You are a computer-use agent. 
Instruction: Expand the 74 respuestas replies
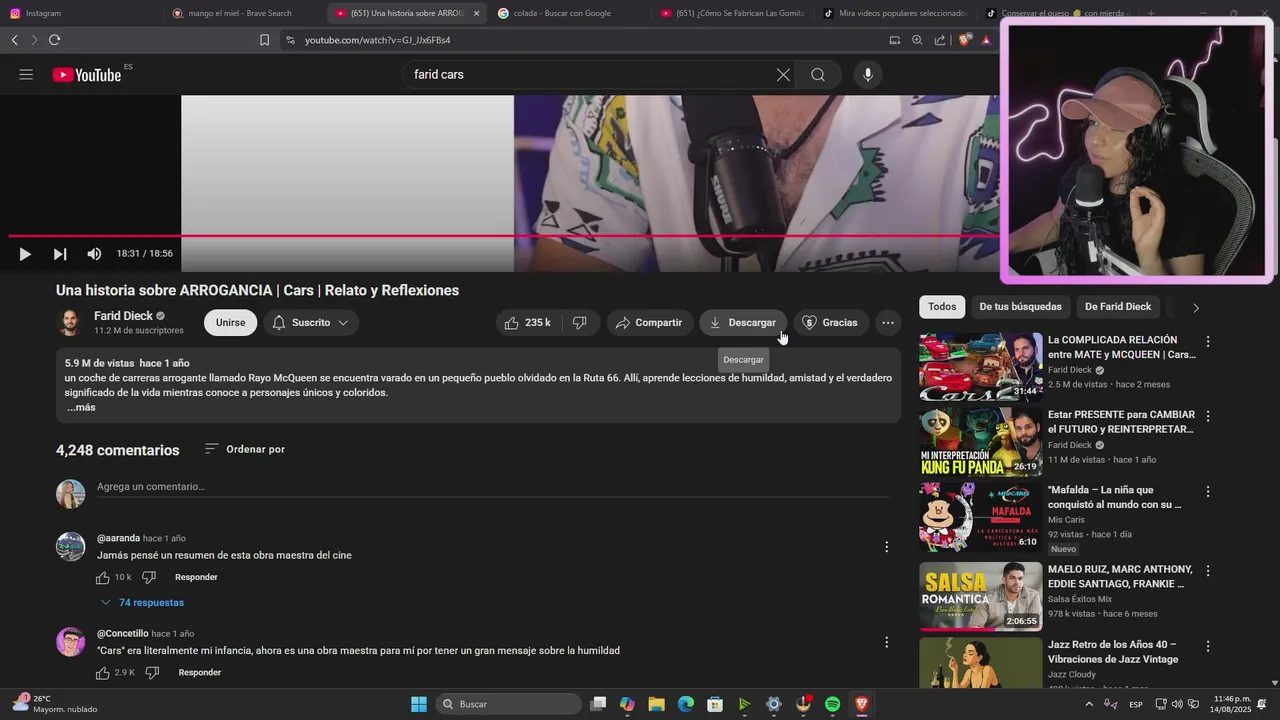pyautogui.click(x=141, y=603)
